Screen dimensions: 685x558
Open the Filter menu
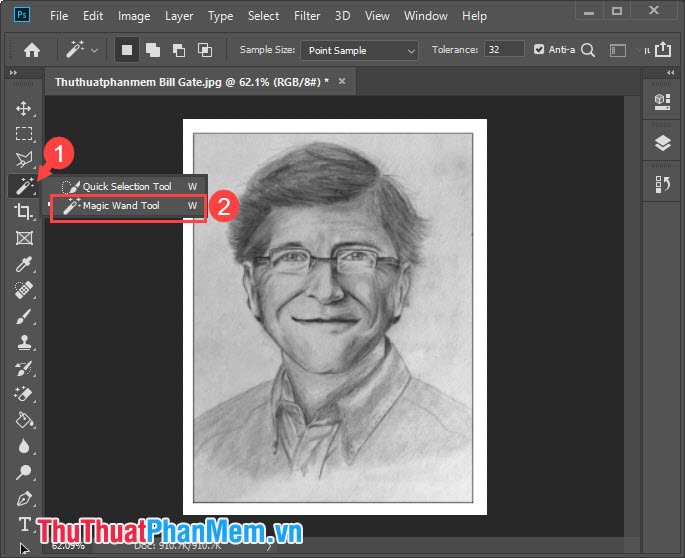307,16
